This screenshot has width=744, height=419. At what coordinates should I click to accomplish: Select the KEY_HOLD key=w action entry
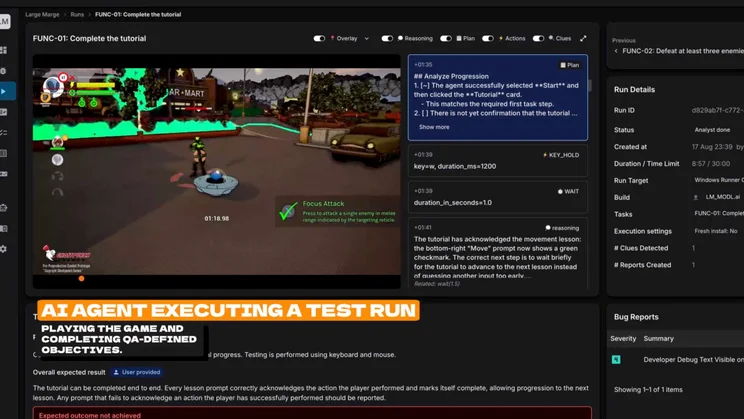tap(498, 161)
